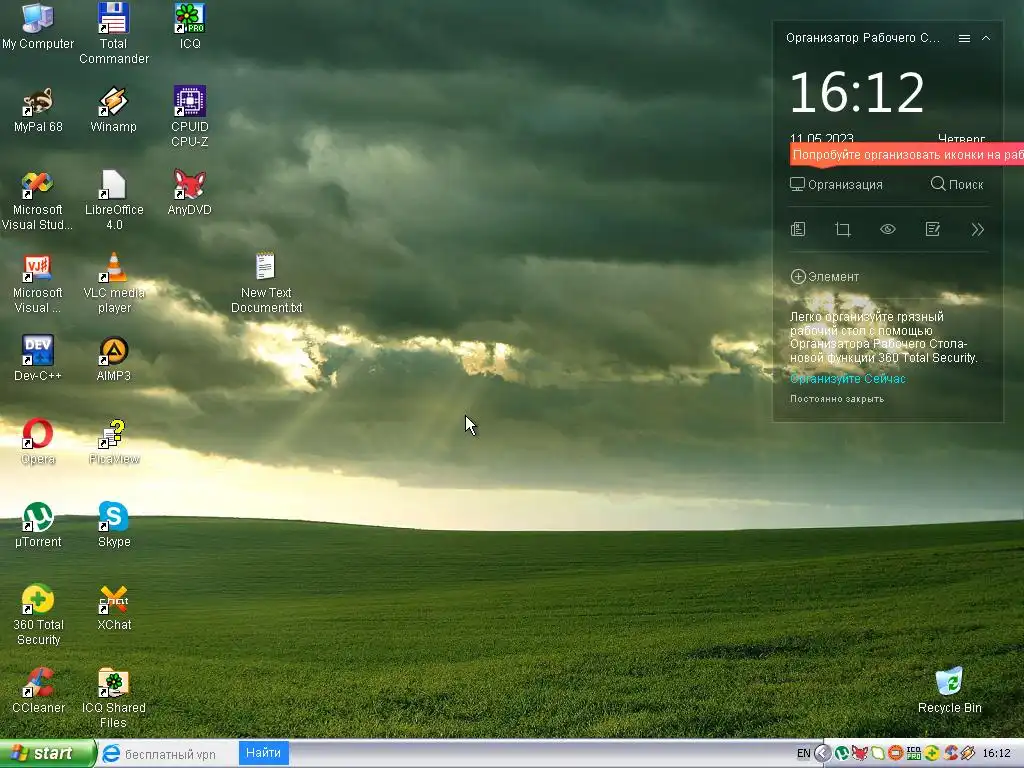Select the ICQ desktop shortcut
The height and width of the screenshot is (768, 1024).
point(189,26)
